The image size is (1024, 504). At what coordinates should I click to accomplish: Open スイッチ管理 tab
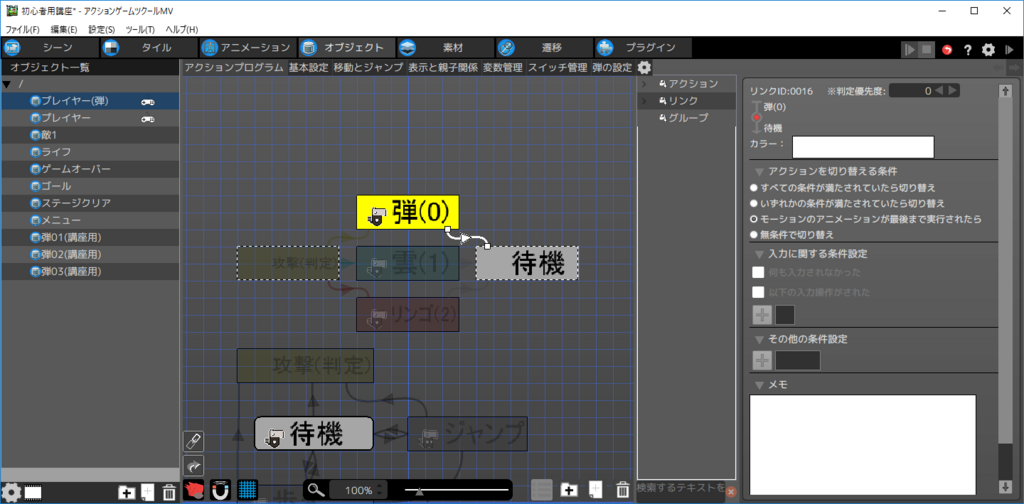557,67
